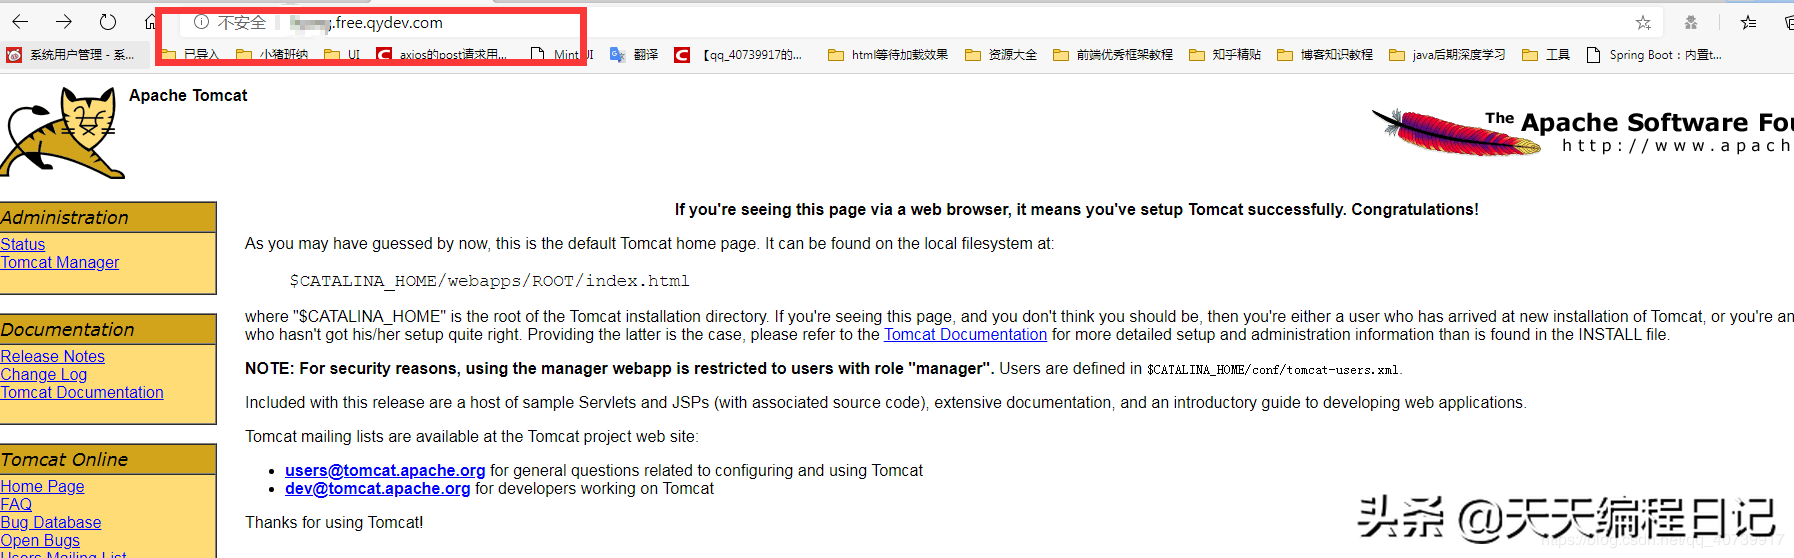
Task: Expand the 资源大全 bookmark folder
Action: pos(1001,55)
